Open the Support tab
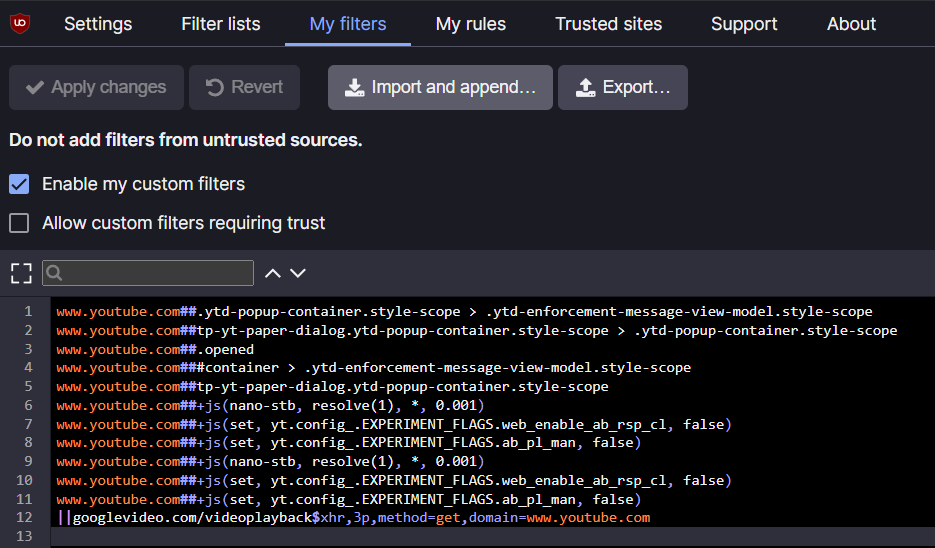This screenshot has height=548, width=935. (x=744, y=24)
